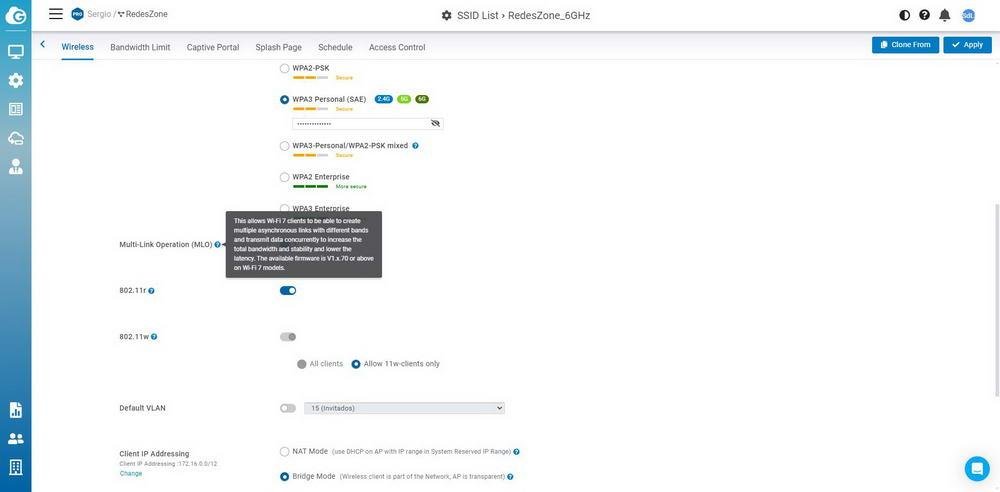Reveal password with the eye icon
Image resolution: width=1000 pixels, height=492 pixels.
436,123
